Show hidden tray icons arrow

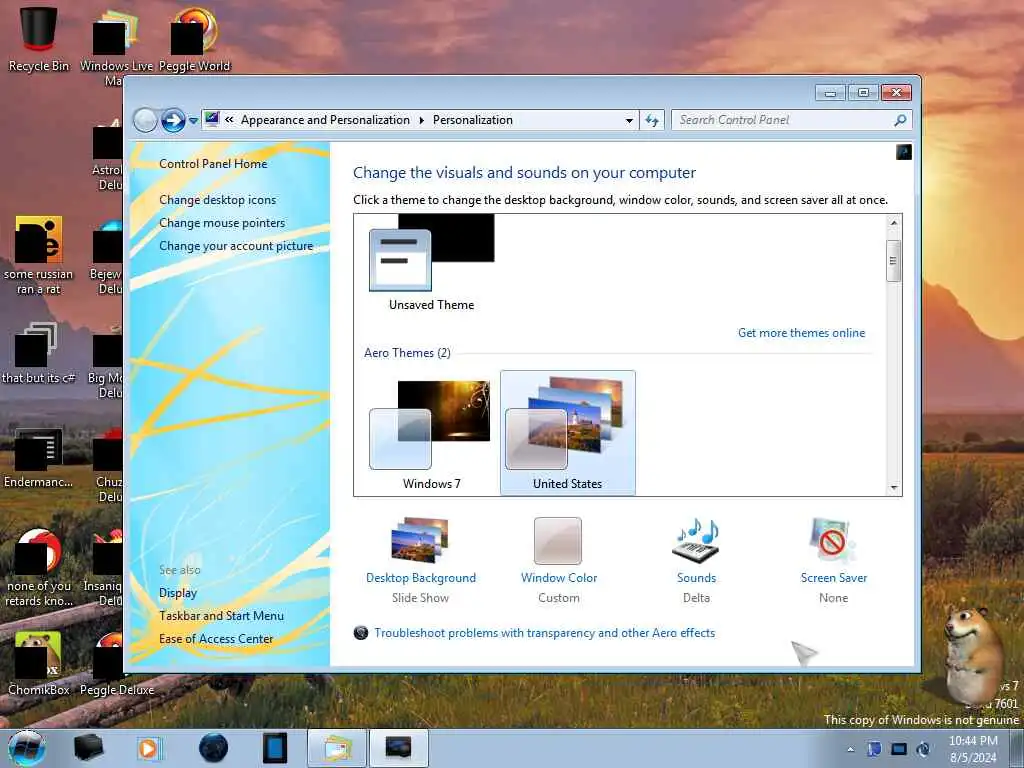[850, 749]
